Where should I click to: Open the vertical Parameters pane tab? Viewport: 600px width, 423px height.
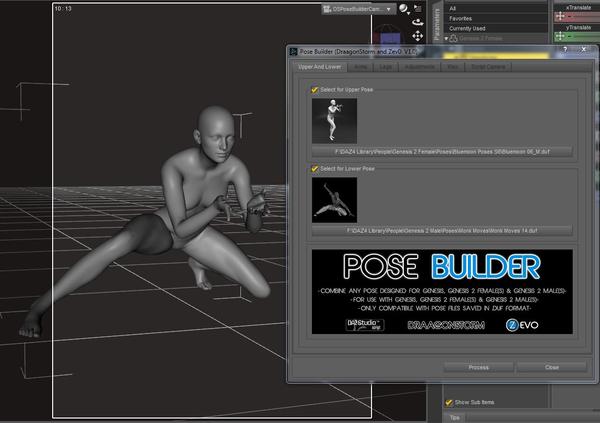click(x=437, y=23)
